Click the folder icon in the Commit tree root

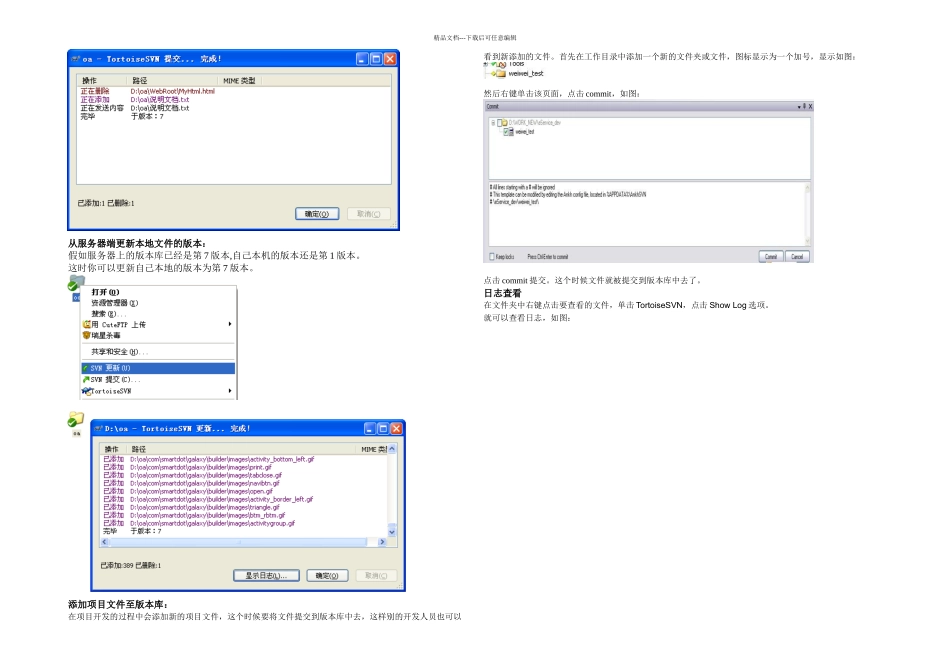point(505,122)
